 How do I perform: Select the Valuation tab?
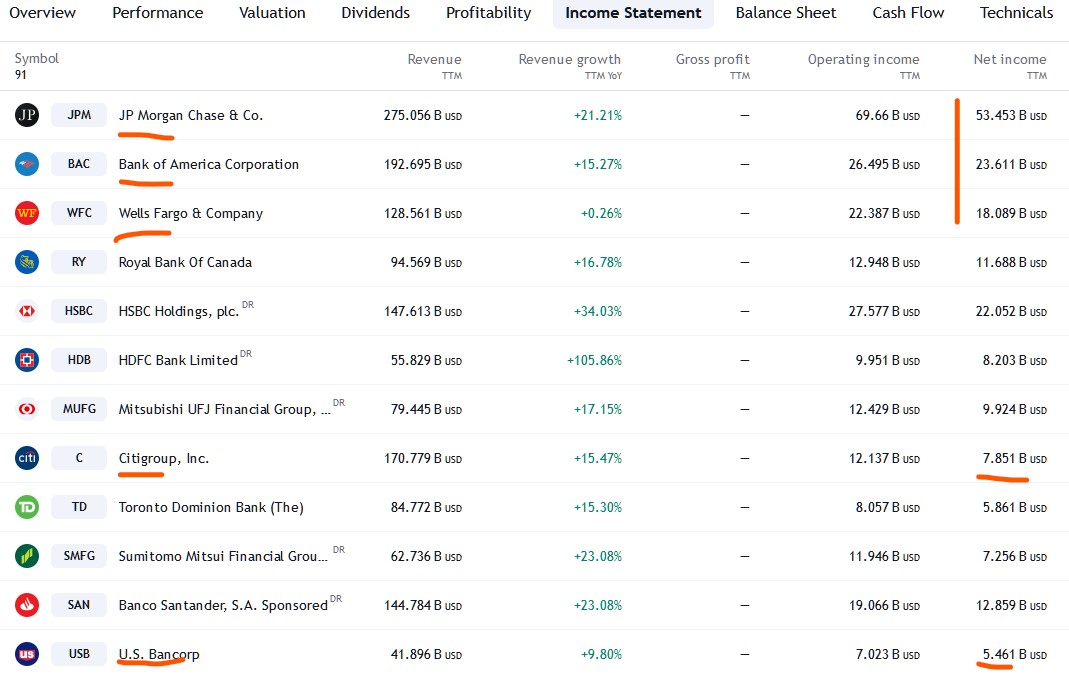272,13
